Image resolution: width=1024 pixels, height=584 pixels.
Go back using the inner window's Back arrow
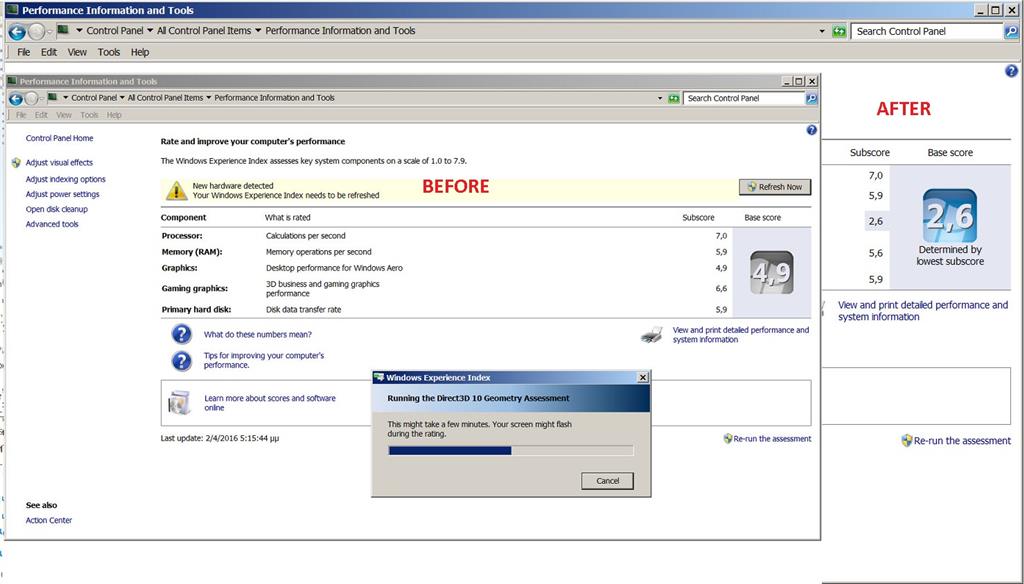point(16,99)
